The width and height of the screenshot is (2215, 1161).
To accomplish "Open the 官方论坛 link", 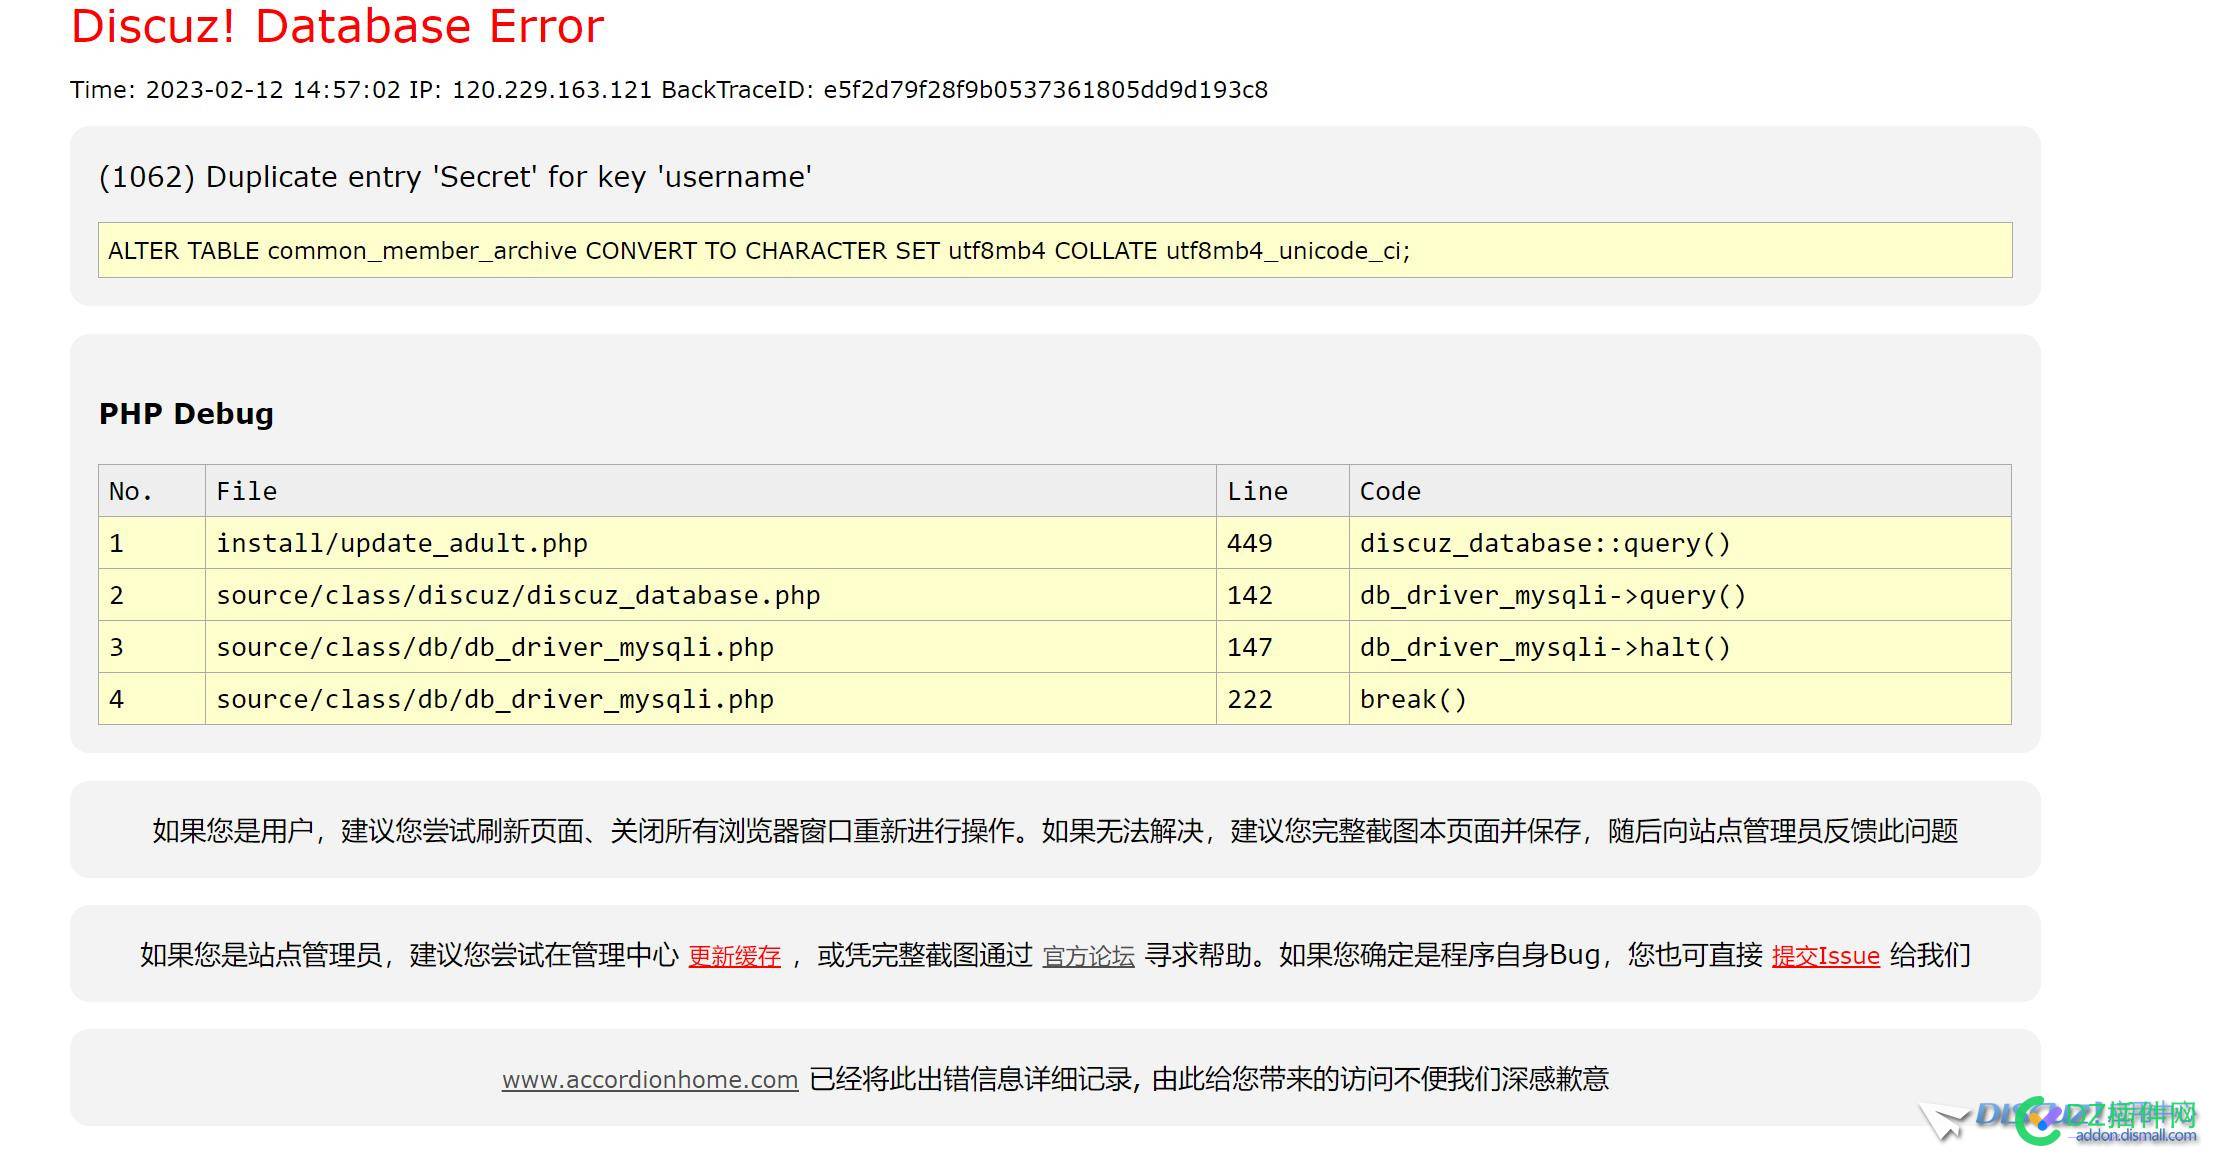I will [1088, 956].
